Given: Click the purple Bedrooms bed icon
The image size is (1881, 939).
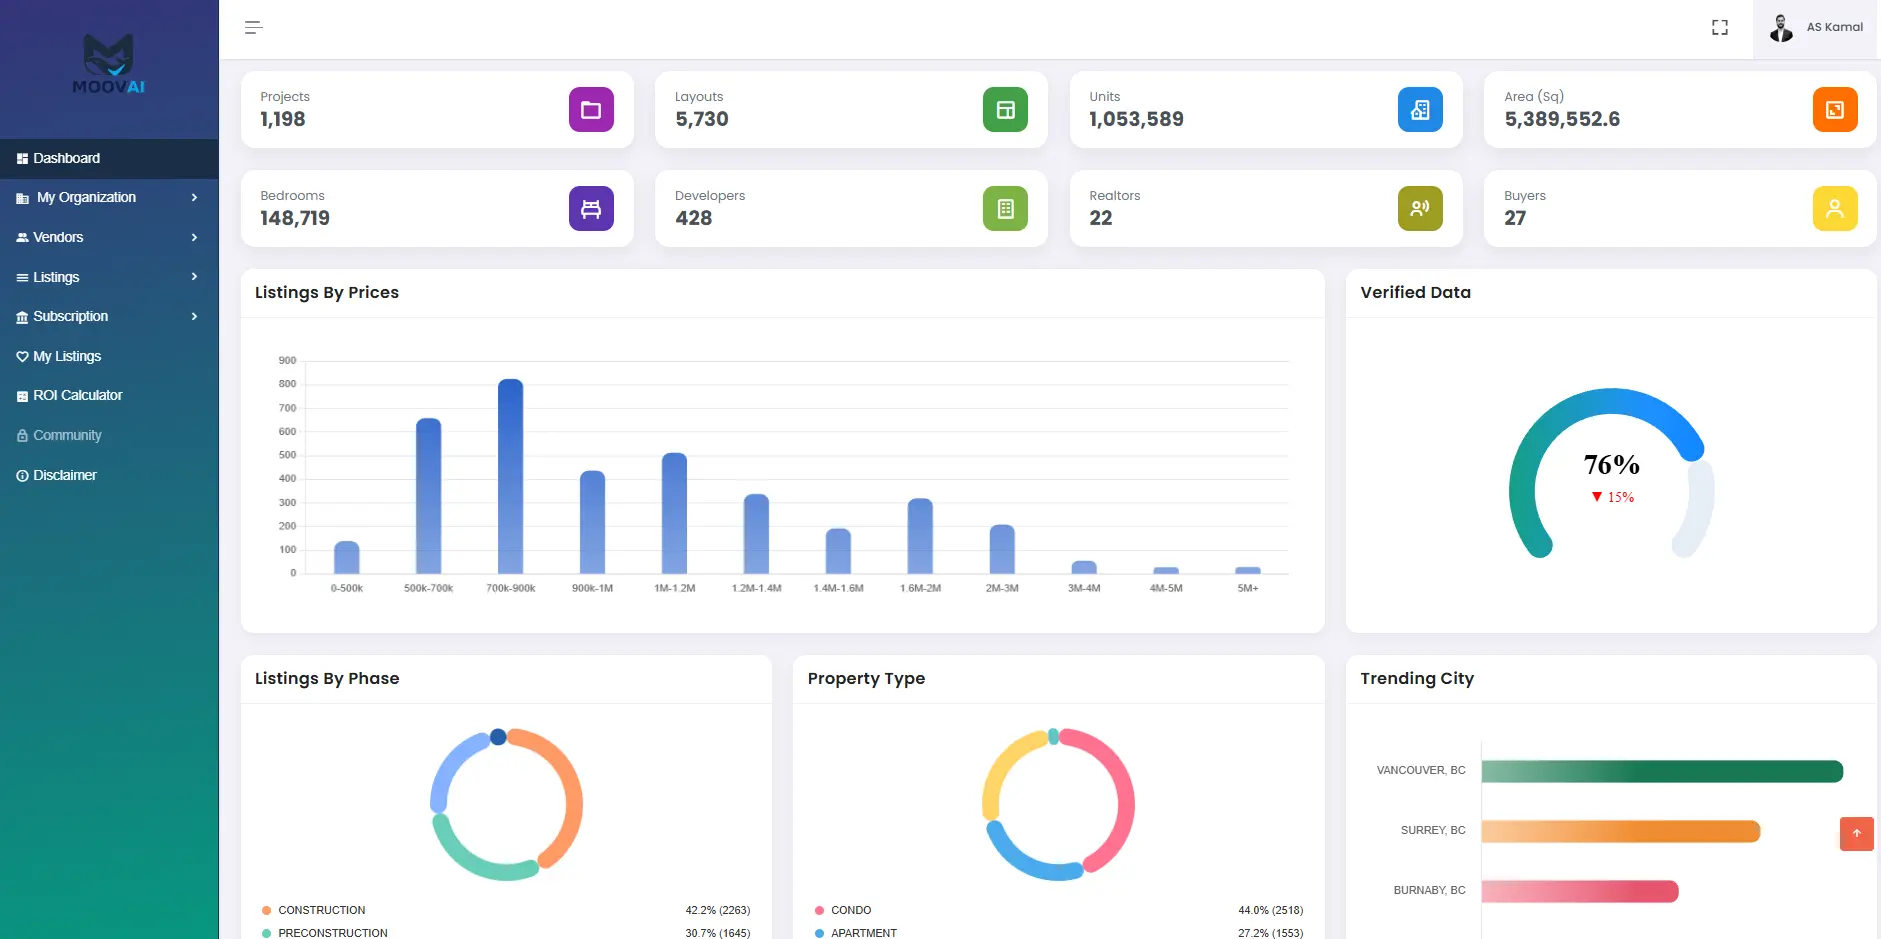Looking at the screenshot, I should [591, 209].
